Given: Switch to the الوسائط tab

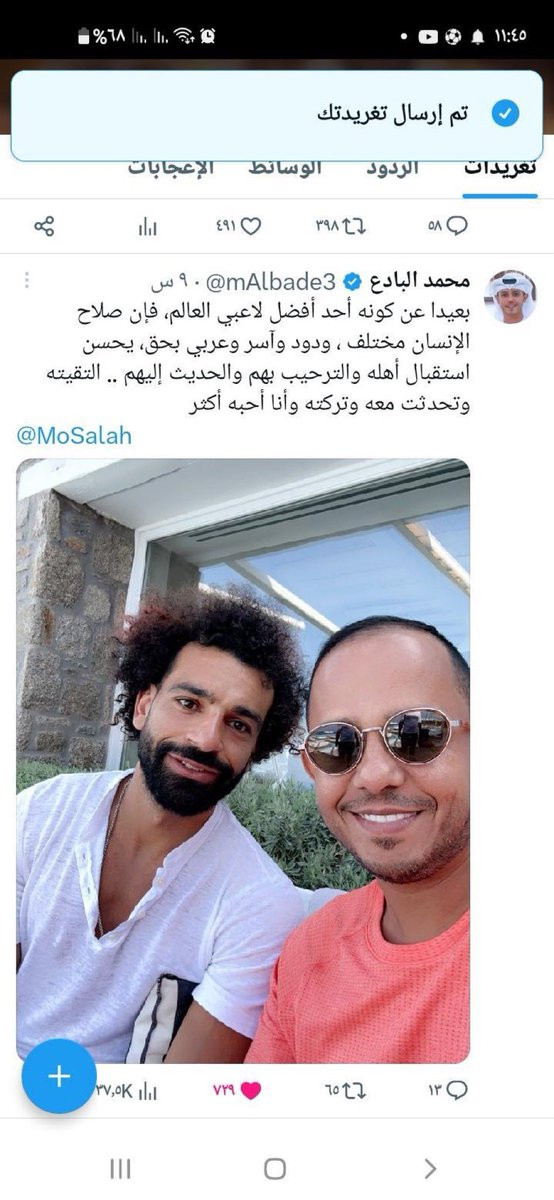Looking at the screenshot, I should pyautogui.click(x=285, y=168).
